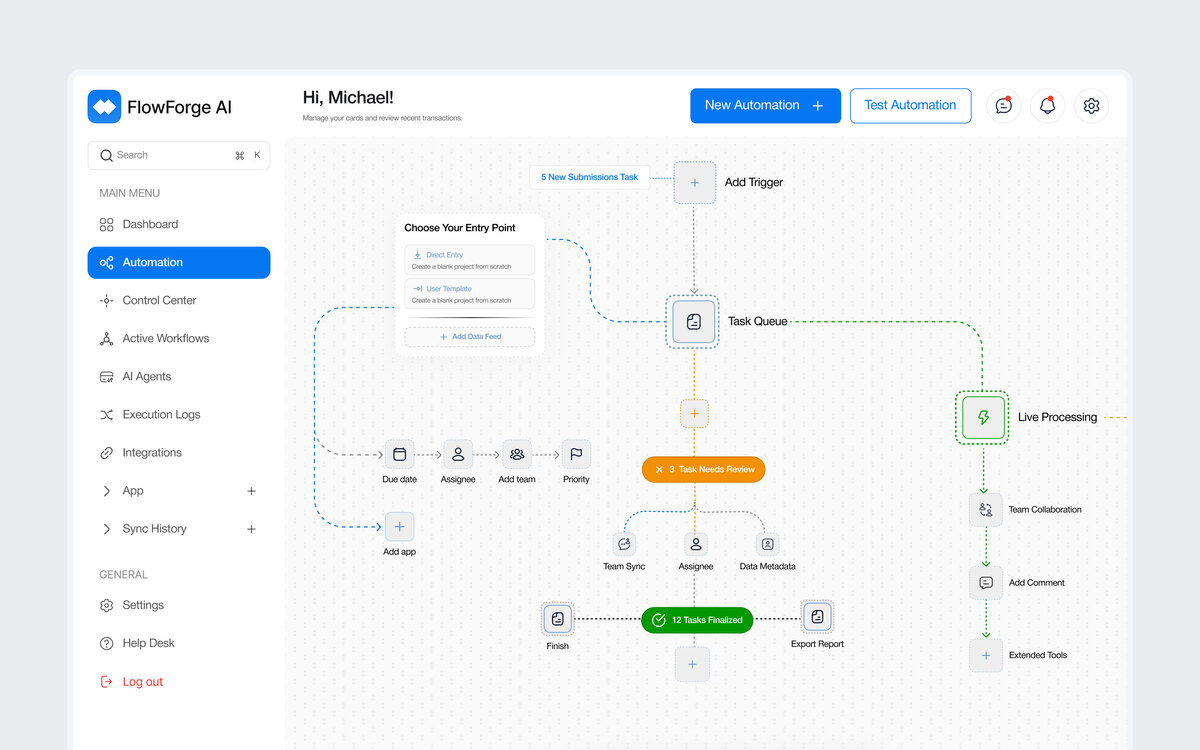Select the Finish node icon
1200x750 pixels.
558,619
